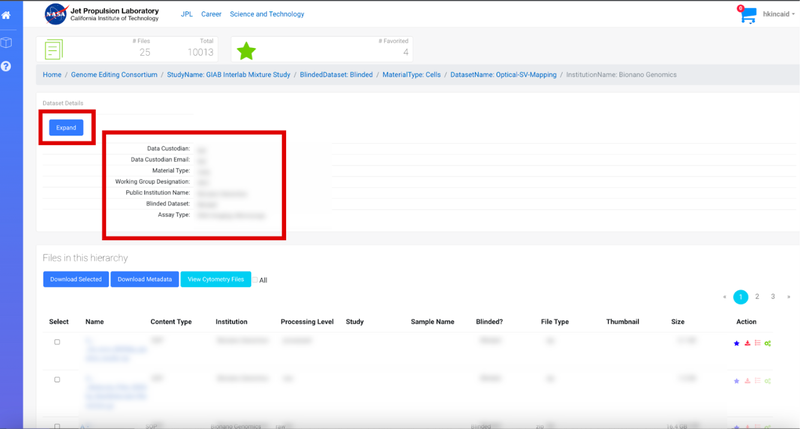800x429 pixels.
Task: Click the total files count 10013
Action: [x=201, y=52]
